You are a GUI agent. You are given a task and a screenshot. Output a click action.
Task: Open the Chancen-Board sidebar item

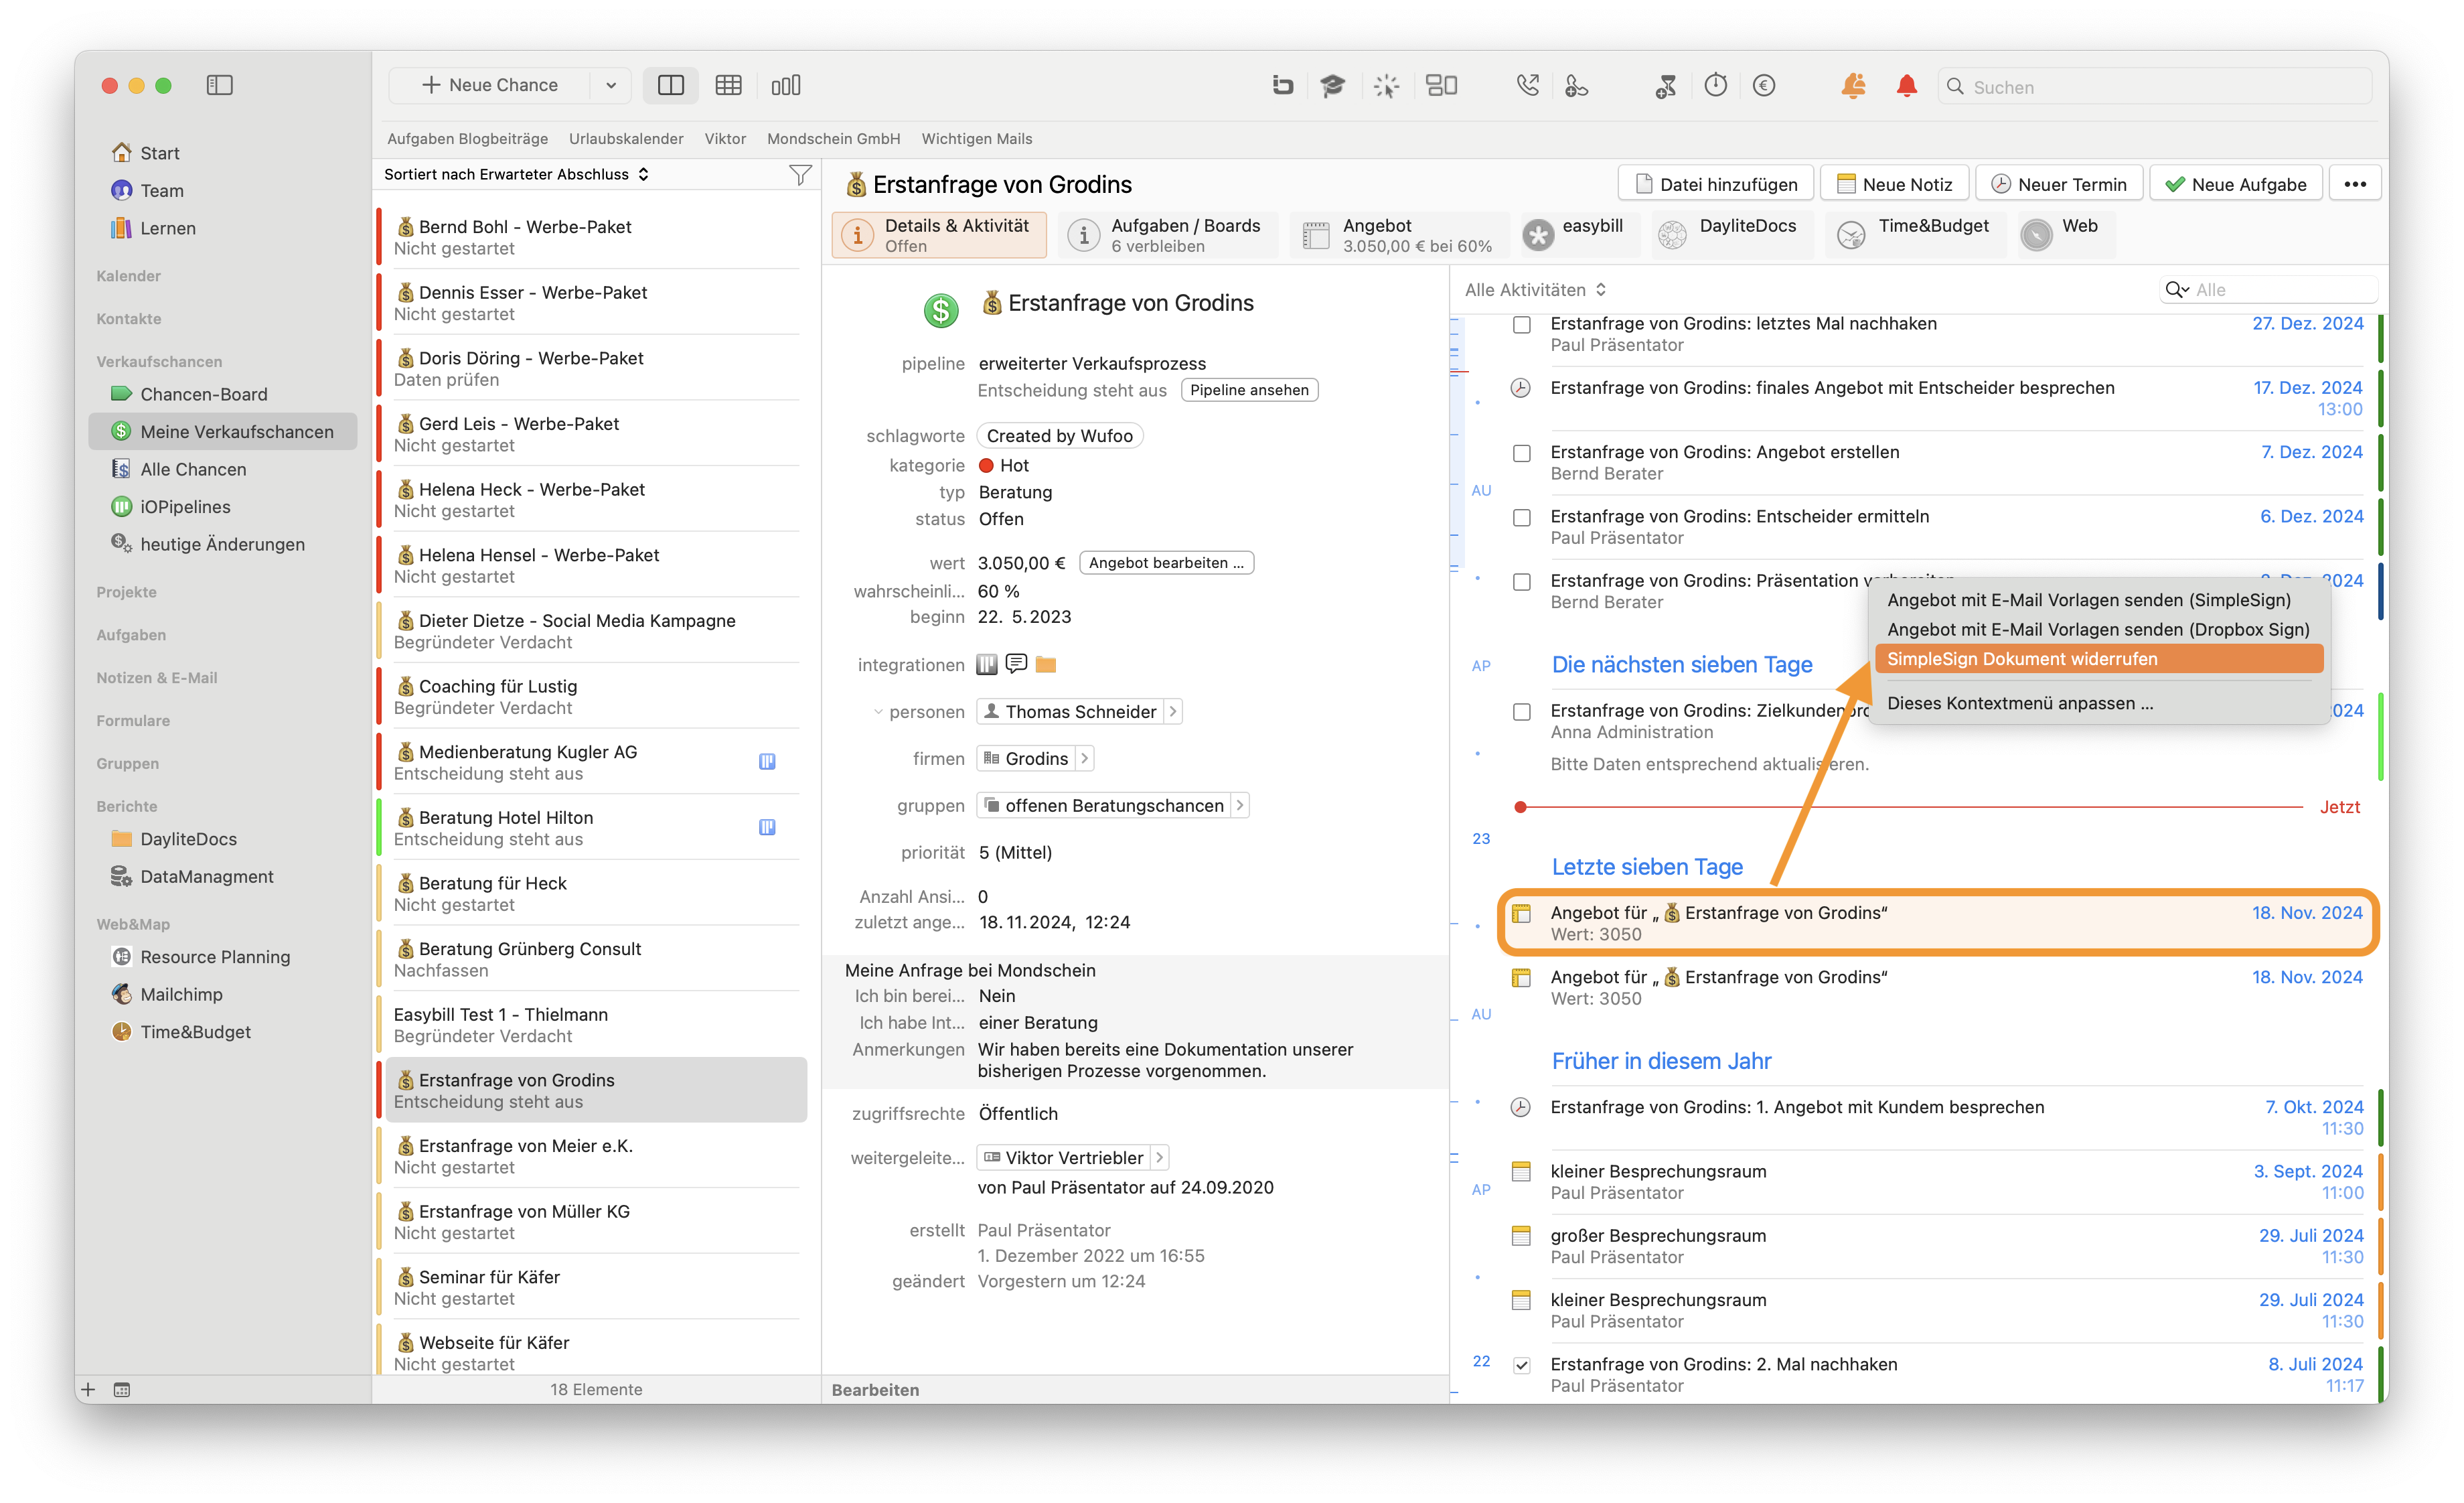pos(203,394)
